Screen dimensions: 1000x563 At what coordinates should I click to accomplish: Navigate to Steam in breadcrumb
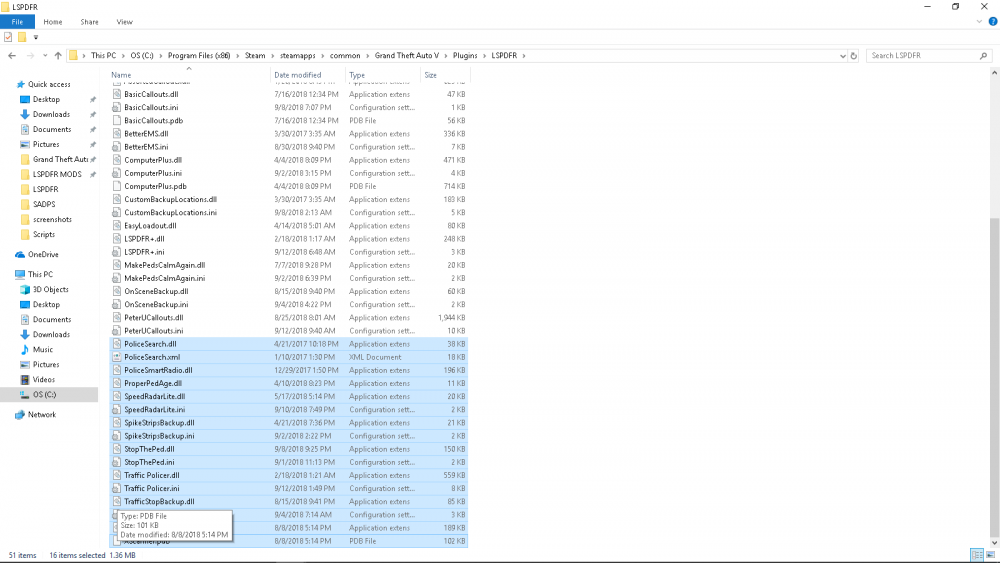point(255,55)
